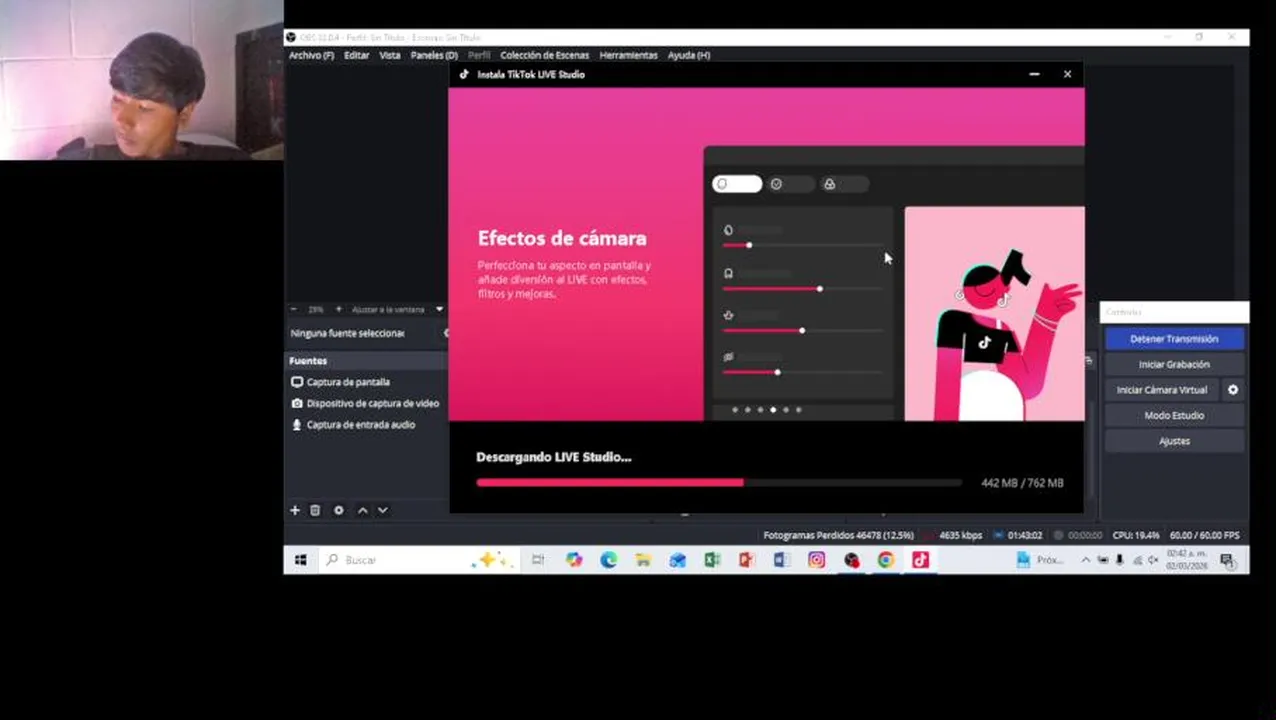The image size is (1276, 720).
Task: Click the trash icon to remove source
Action: (x=315, y=510)
